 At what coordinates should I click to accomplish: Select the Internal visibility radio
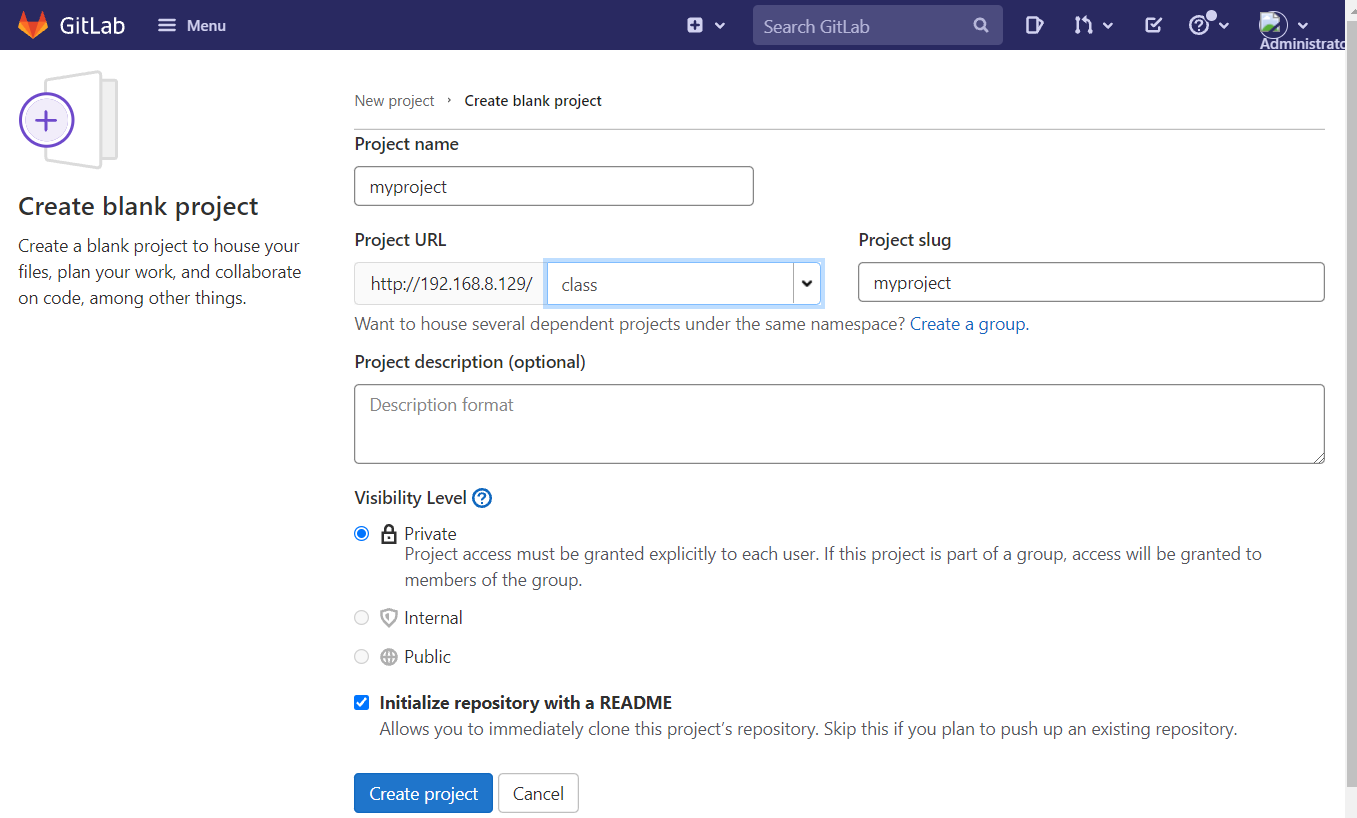coord(362,618)
